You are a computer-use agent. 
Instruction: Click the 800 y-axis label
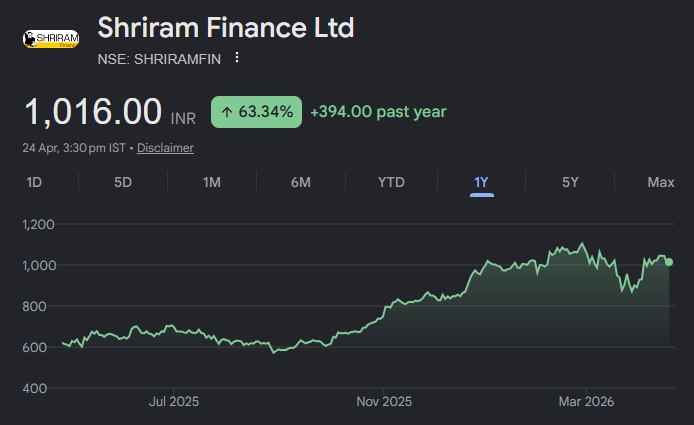click(x=34, y=306)
